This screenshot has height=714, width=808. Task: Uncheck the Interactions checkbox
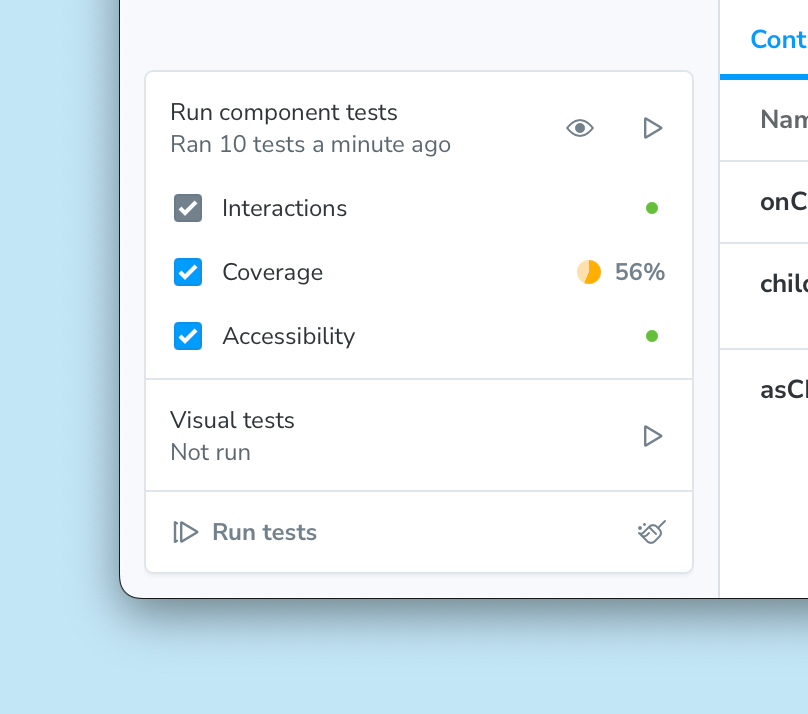pyautogui.click(x=188, y=208)
